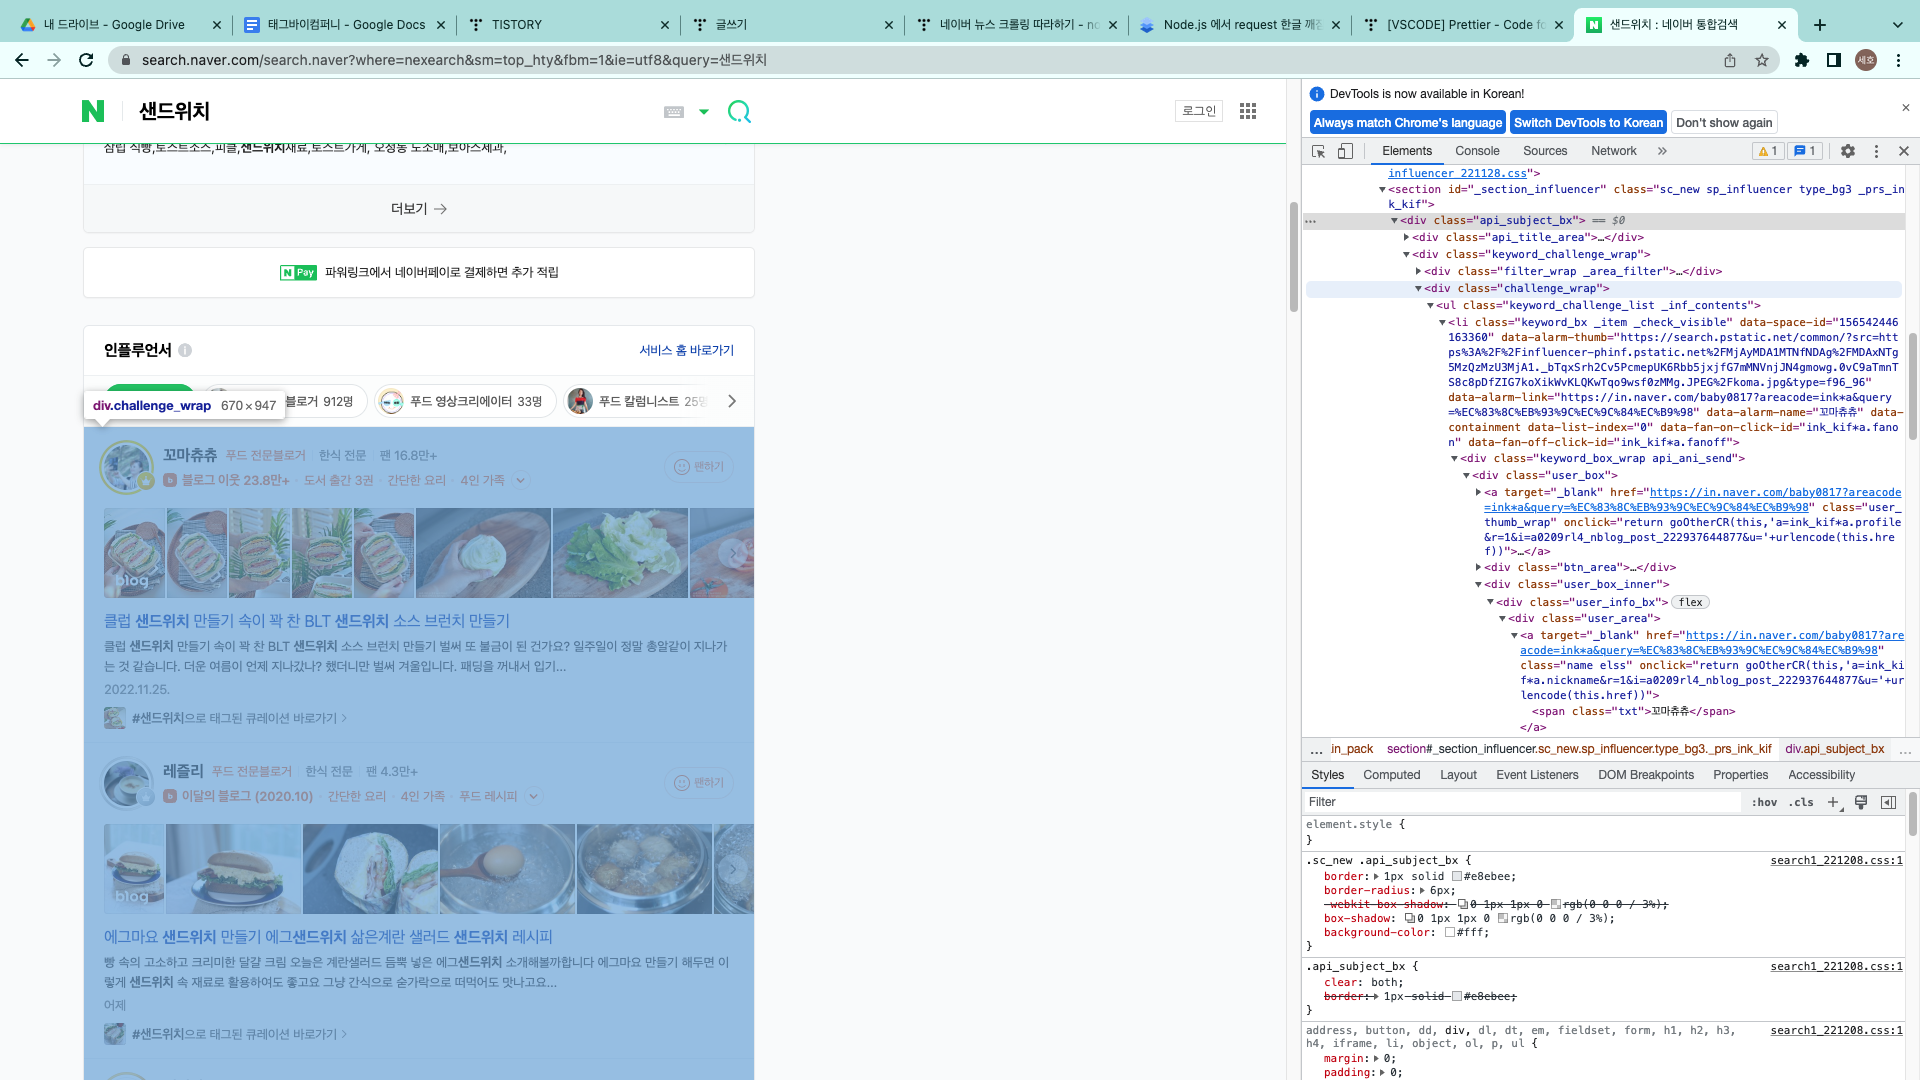Image resolution: width=1920 pixels, height=1080 pixels.
Task: Click Switch DevTools to Korean button
Action: point(1588,123)
